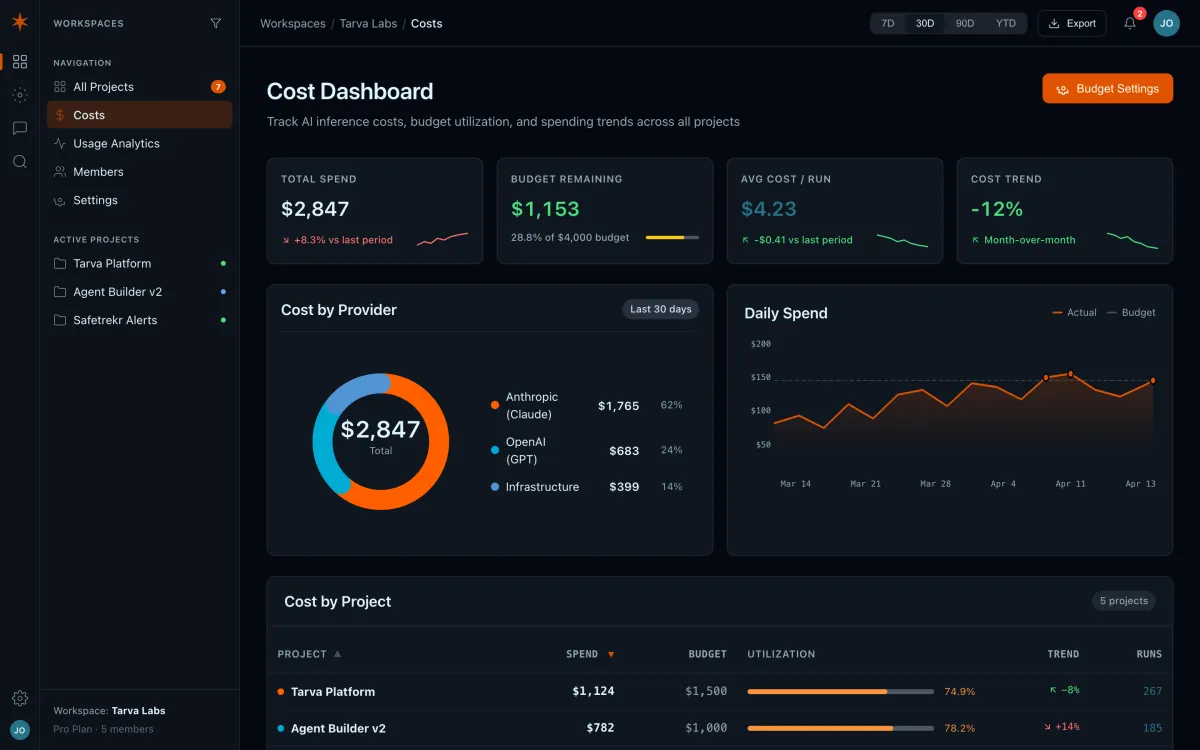1200x750 pixels.
Task: Click the Tarva Platform table row name
Action: (x=333, y=691)
